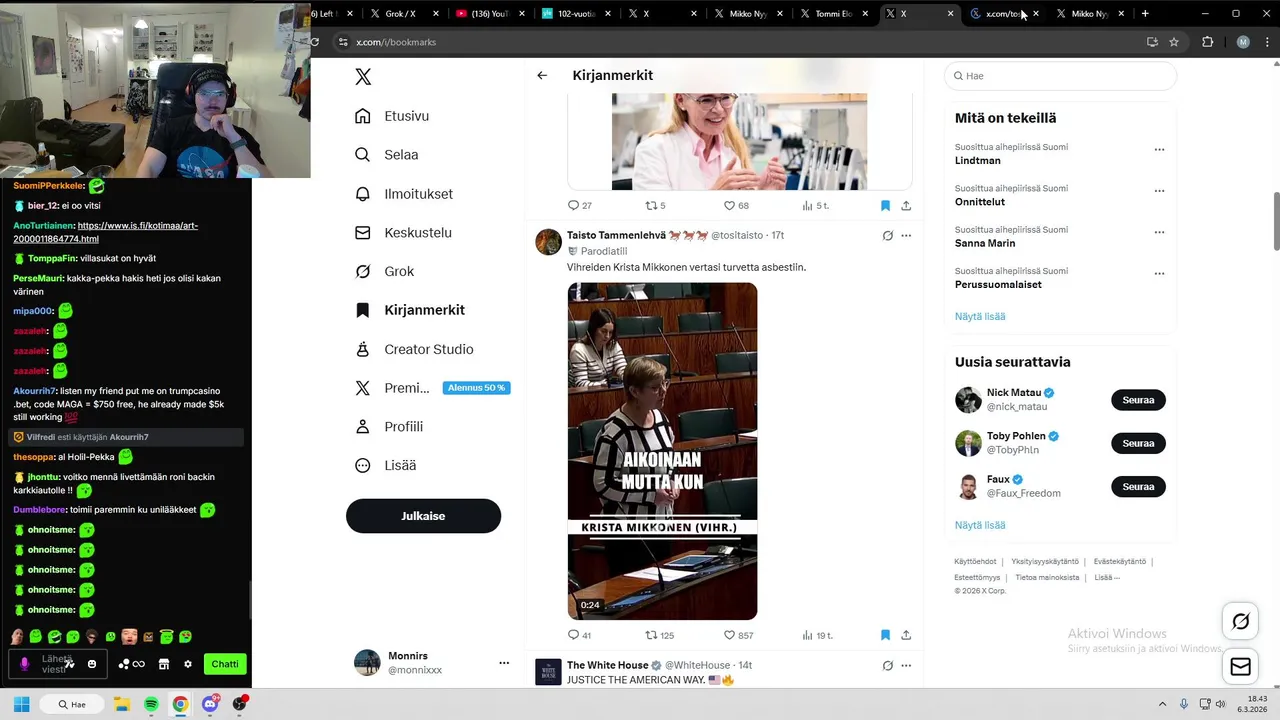Play the Krista Mikkonen video
This screenshot has height=720, width=1280.
tap(662, 451)
